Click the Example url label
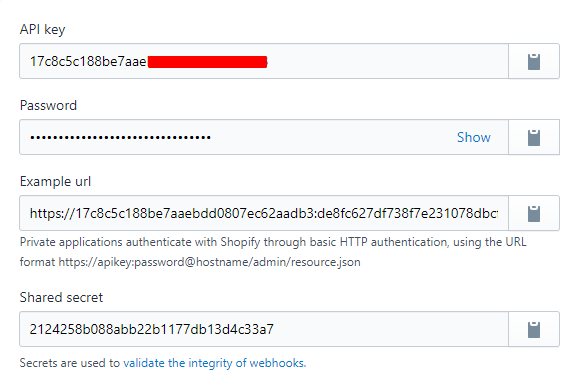Image resolution: width=574 pixels, height=390 pixels. click(x=55, y=182)
